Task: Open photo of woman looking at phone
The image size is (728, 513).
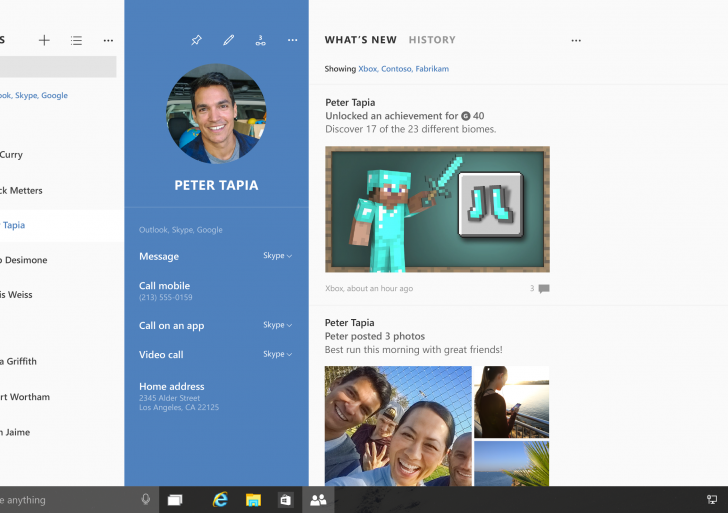Action: click(x=512, y=402)
